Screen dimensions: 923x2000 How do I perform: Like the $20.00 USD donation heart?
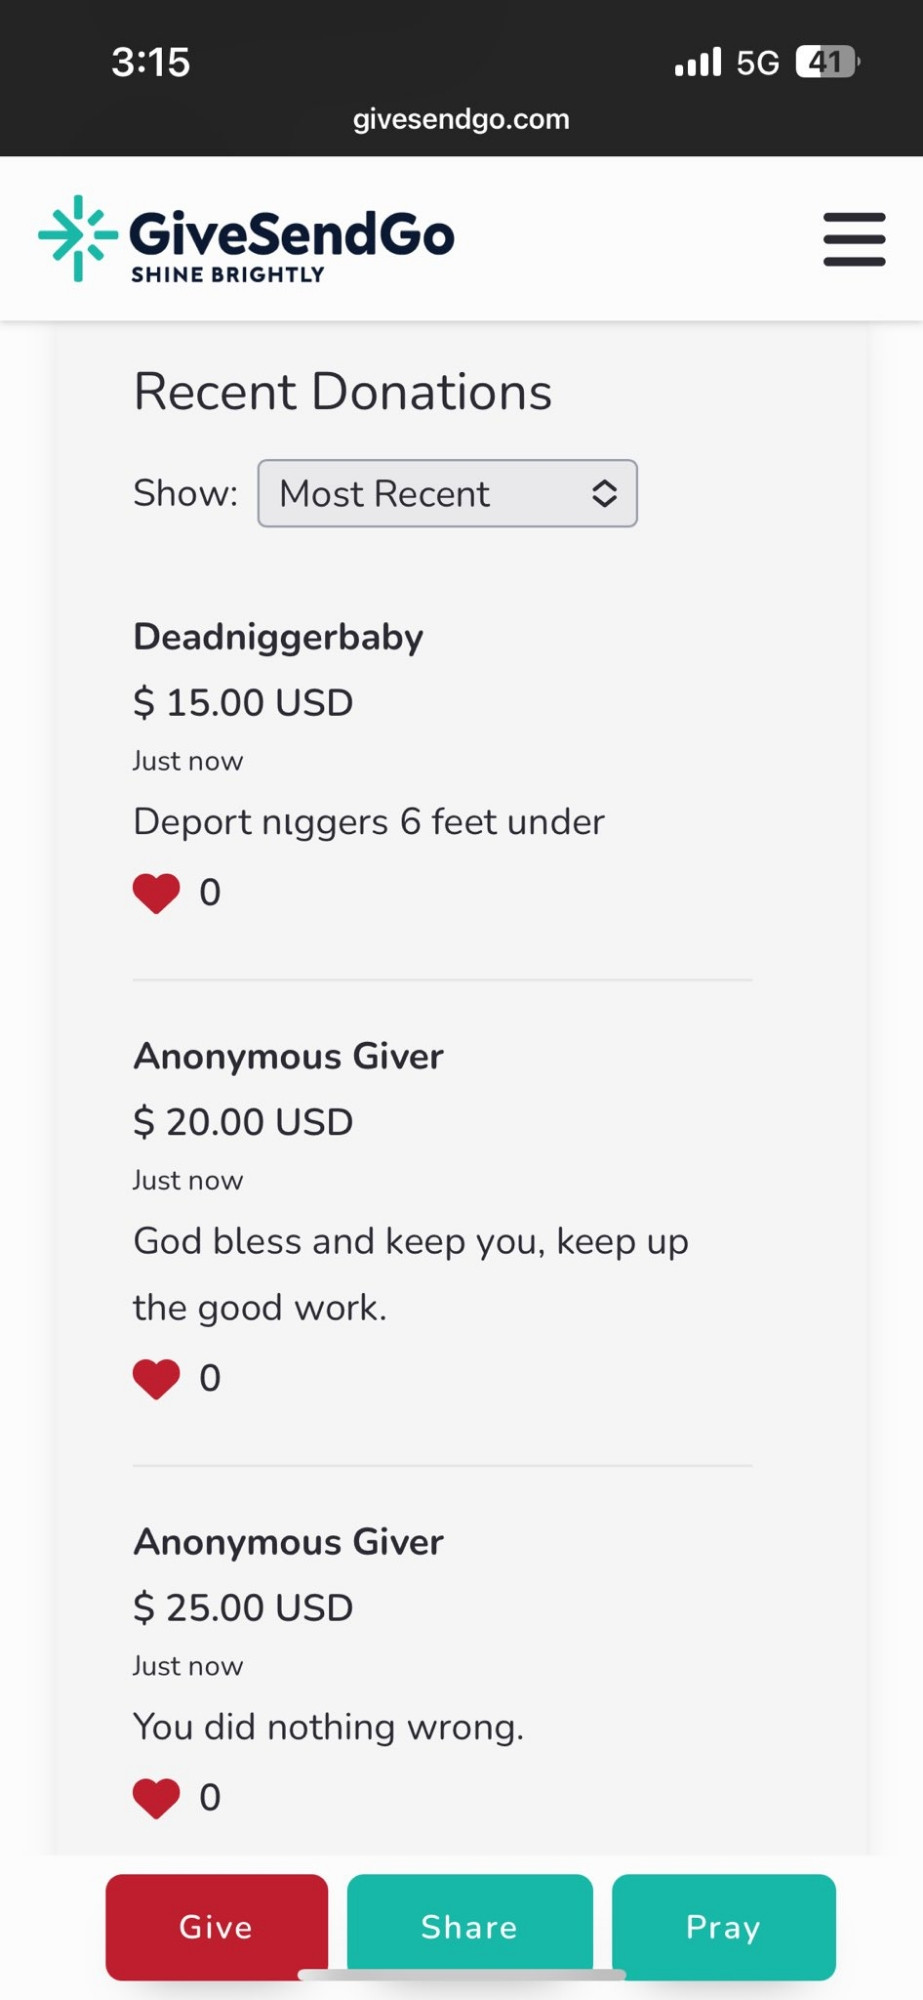pyautogui.click(x=156, y=1379)
